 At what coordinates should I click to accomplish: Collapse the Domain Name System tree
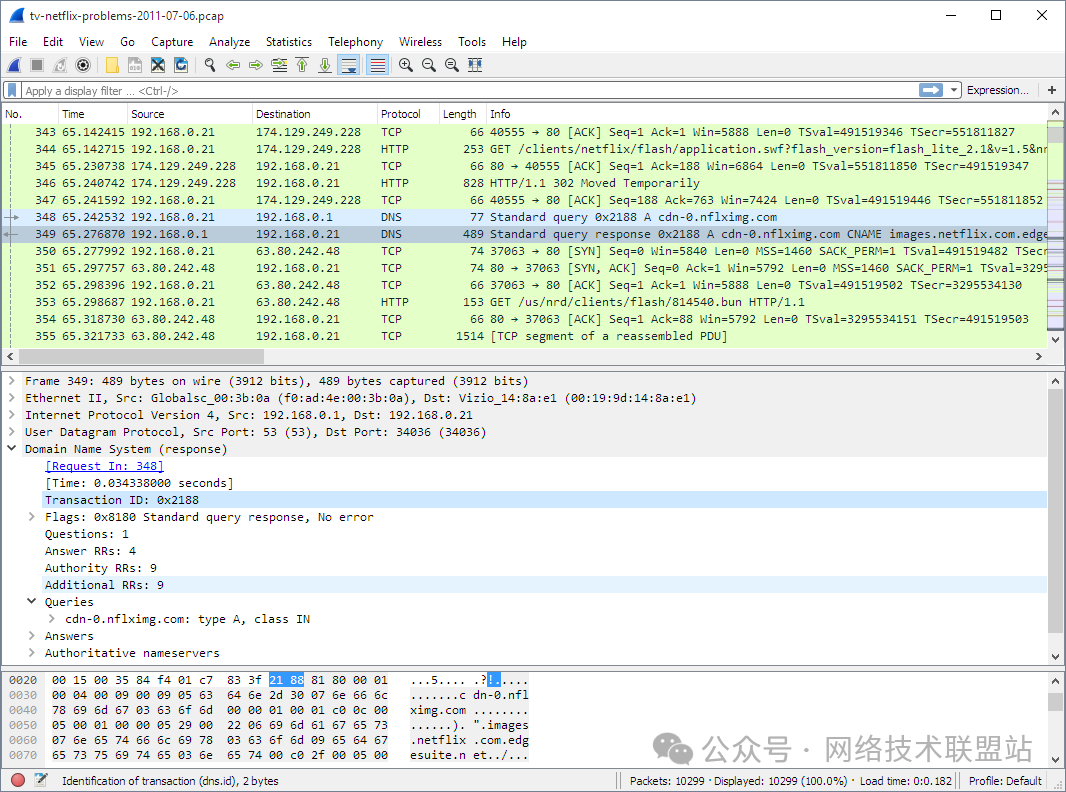click(12, 449)
